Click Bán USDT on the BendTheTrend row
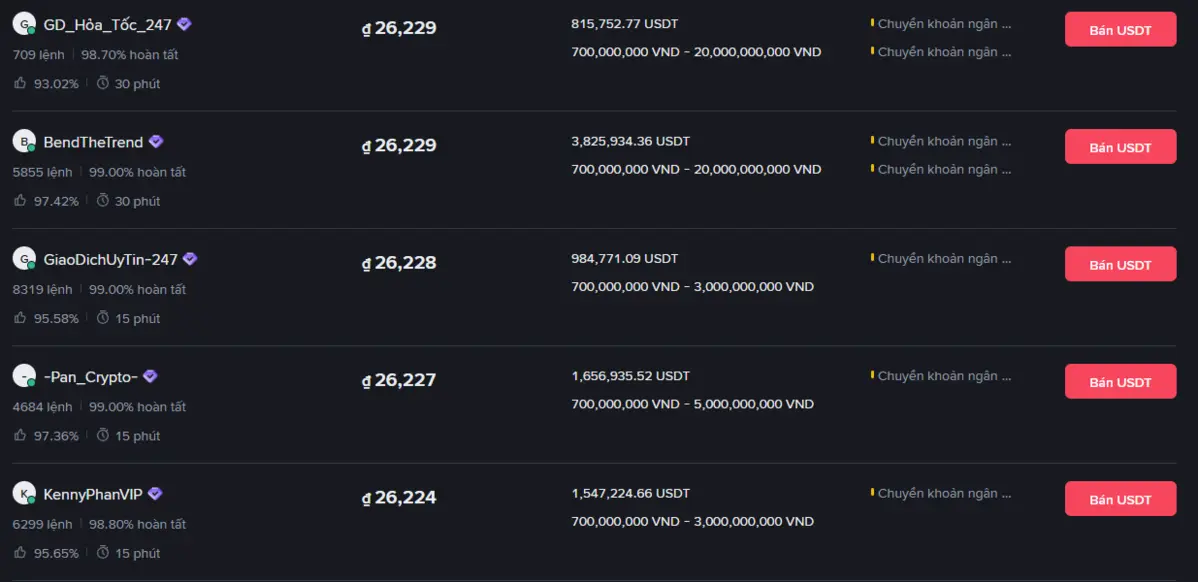1198x582 pixels. pos(1120,146)
